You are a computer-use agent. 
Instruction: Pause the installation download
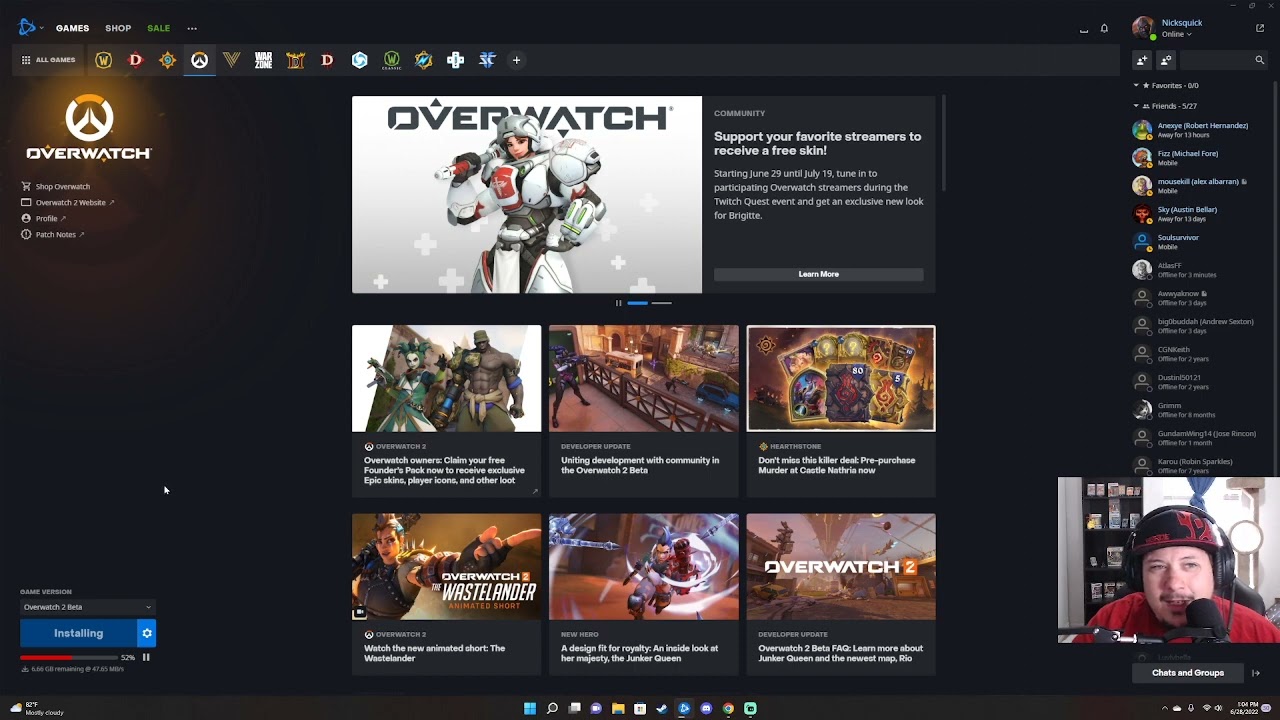(x=146, y=657)
